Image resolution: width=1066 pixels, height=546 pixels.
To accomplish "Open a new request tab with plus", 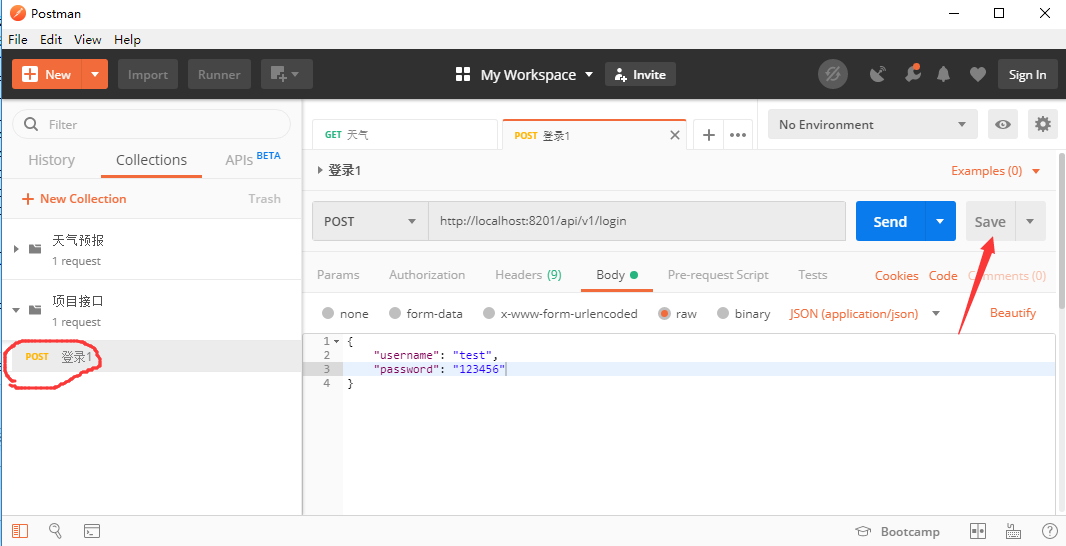I will pos(708,135).
